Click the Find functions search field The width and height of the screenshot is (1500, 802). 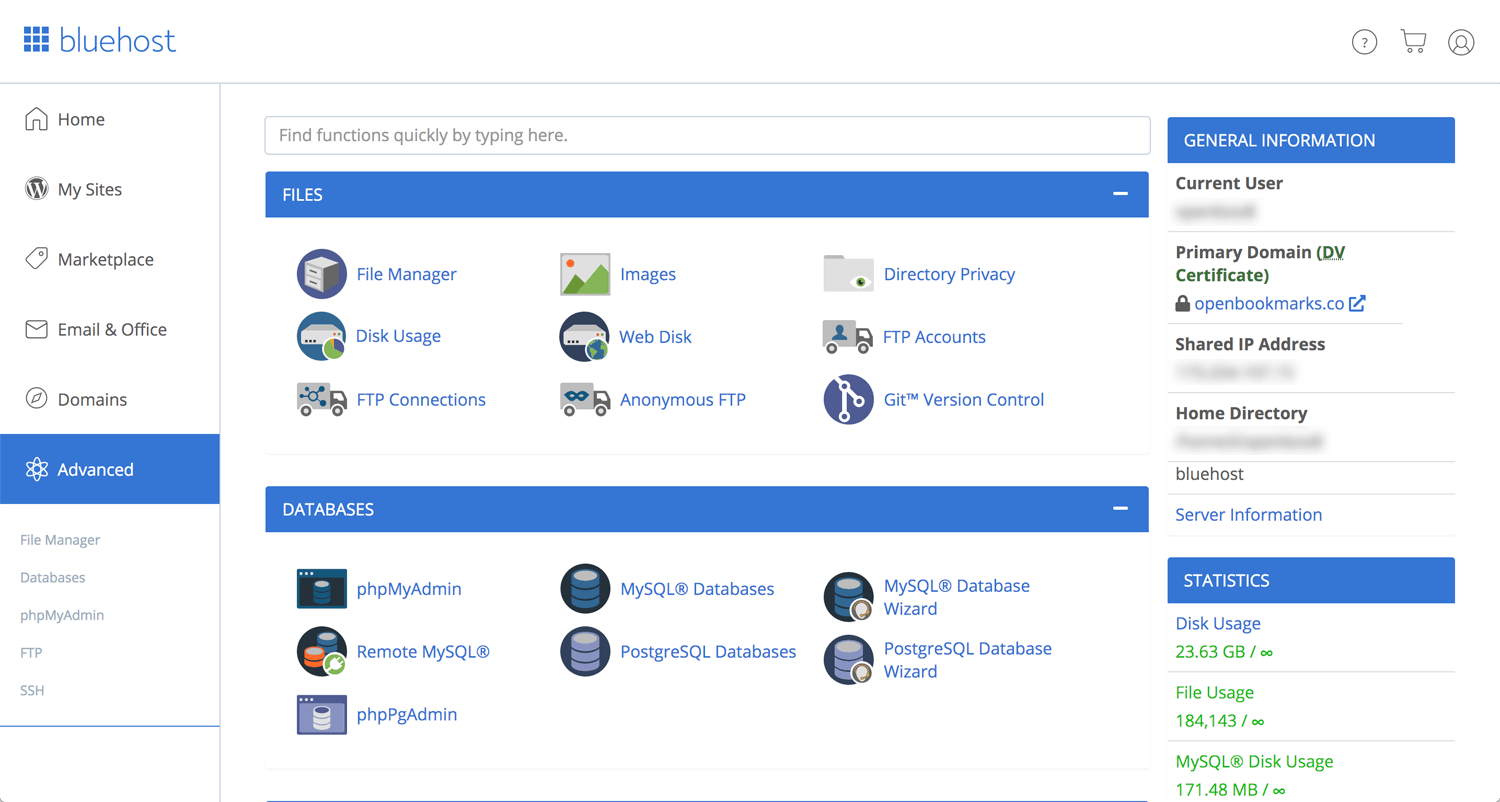[707, 135]
